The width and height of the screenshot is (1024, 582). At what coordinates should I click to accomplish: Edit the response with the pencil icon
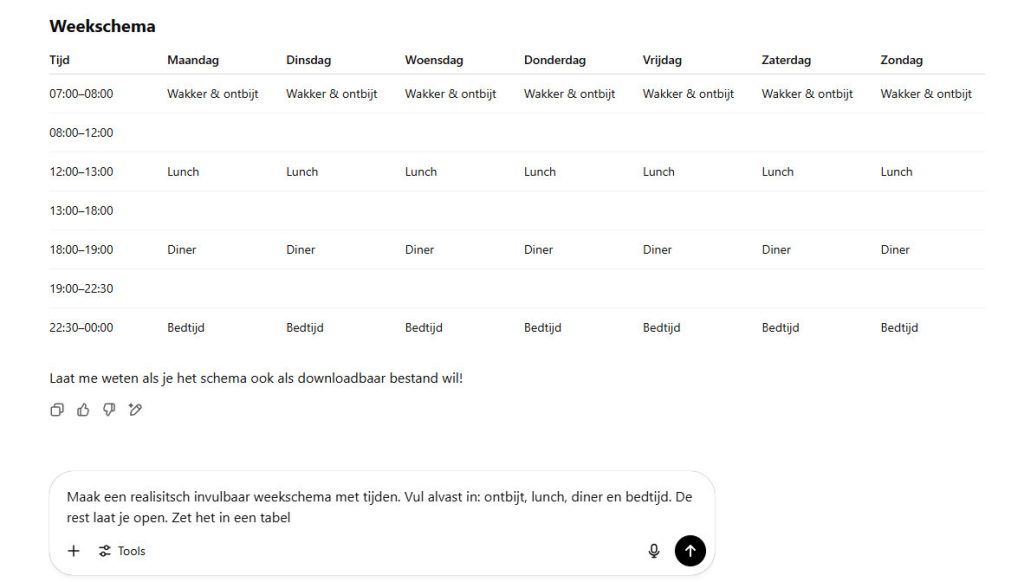[135, 409]
